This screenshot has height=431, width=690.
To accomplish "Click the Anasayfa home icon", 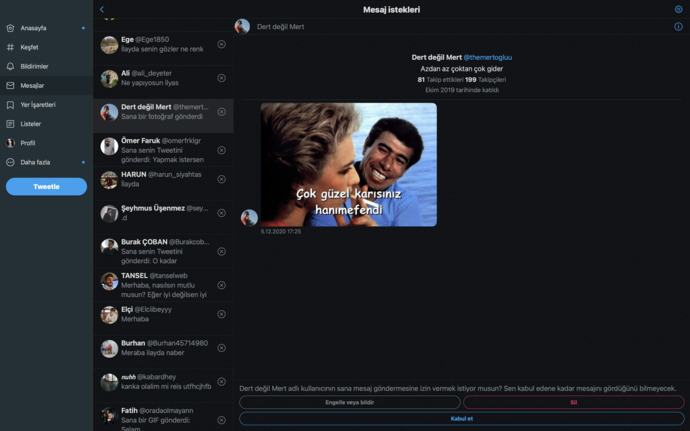I will click(x=11, y=28).
